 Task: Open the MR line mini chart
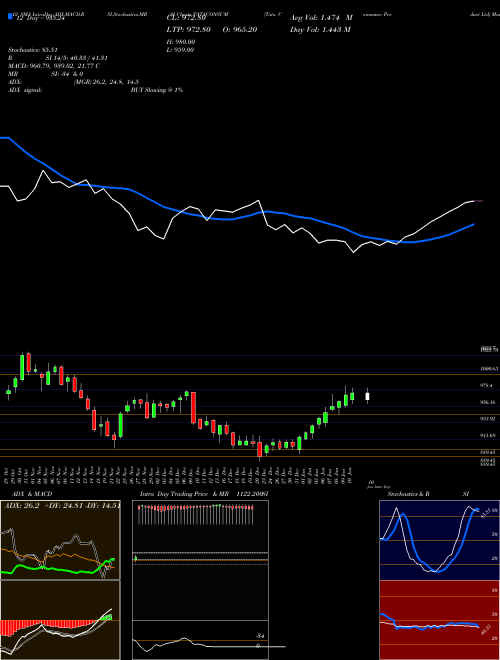[x=200, y=640]
